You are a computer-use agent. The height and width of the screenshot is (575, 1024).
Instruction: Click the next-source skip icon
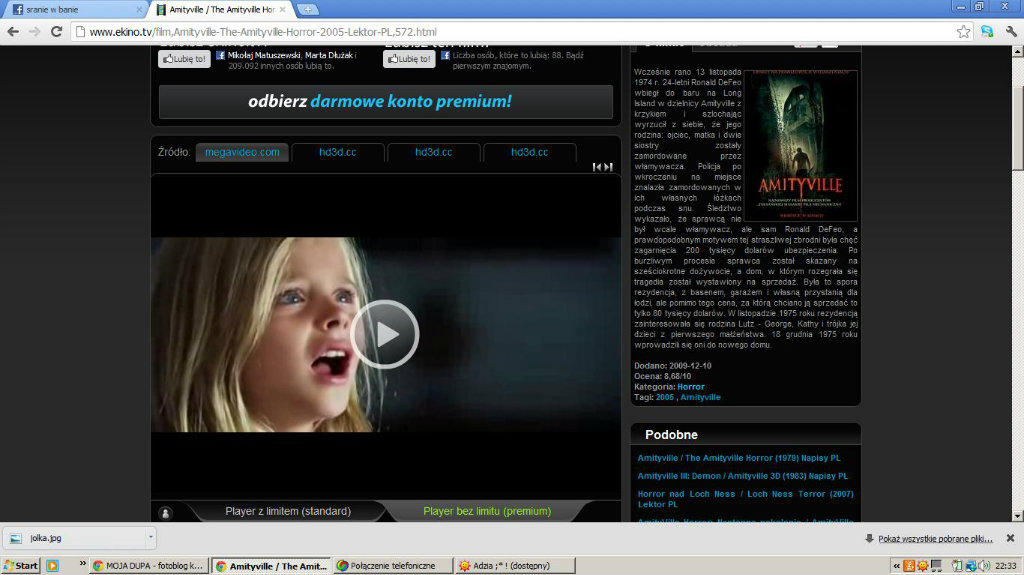tap(608, 167)
